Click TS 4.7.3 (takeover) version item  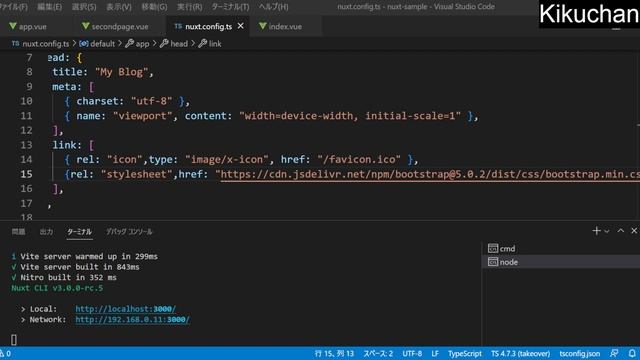(520, 354)
